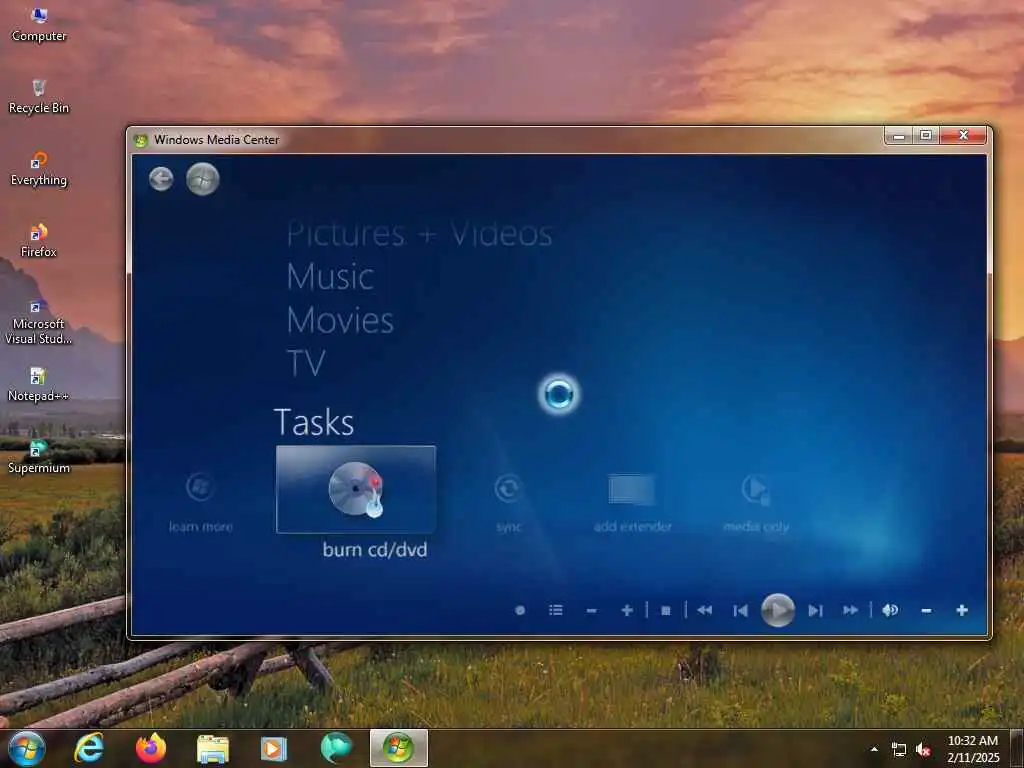This screenshot has height=768, width=1024.
Task: Open the Pictures + Videos menu
Action: (x=419, y=234)
